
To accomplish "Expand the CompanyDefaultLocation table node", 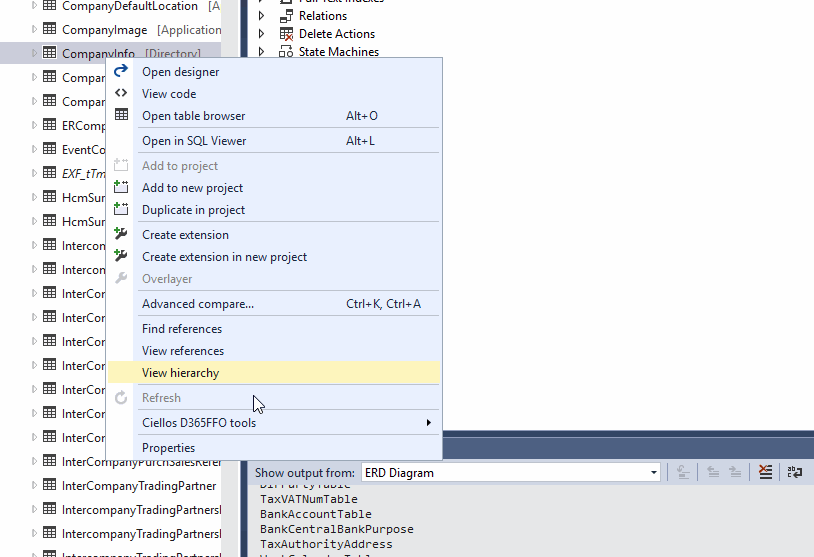I will pos(34,5).
